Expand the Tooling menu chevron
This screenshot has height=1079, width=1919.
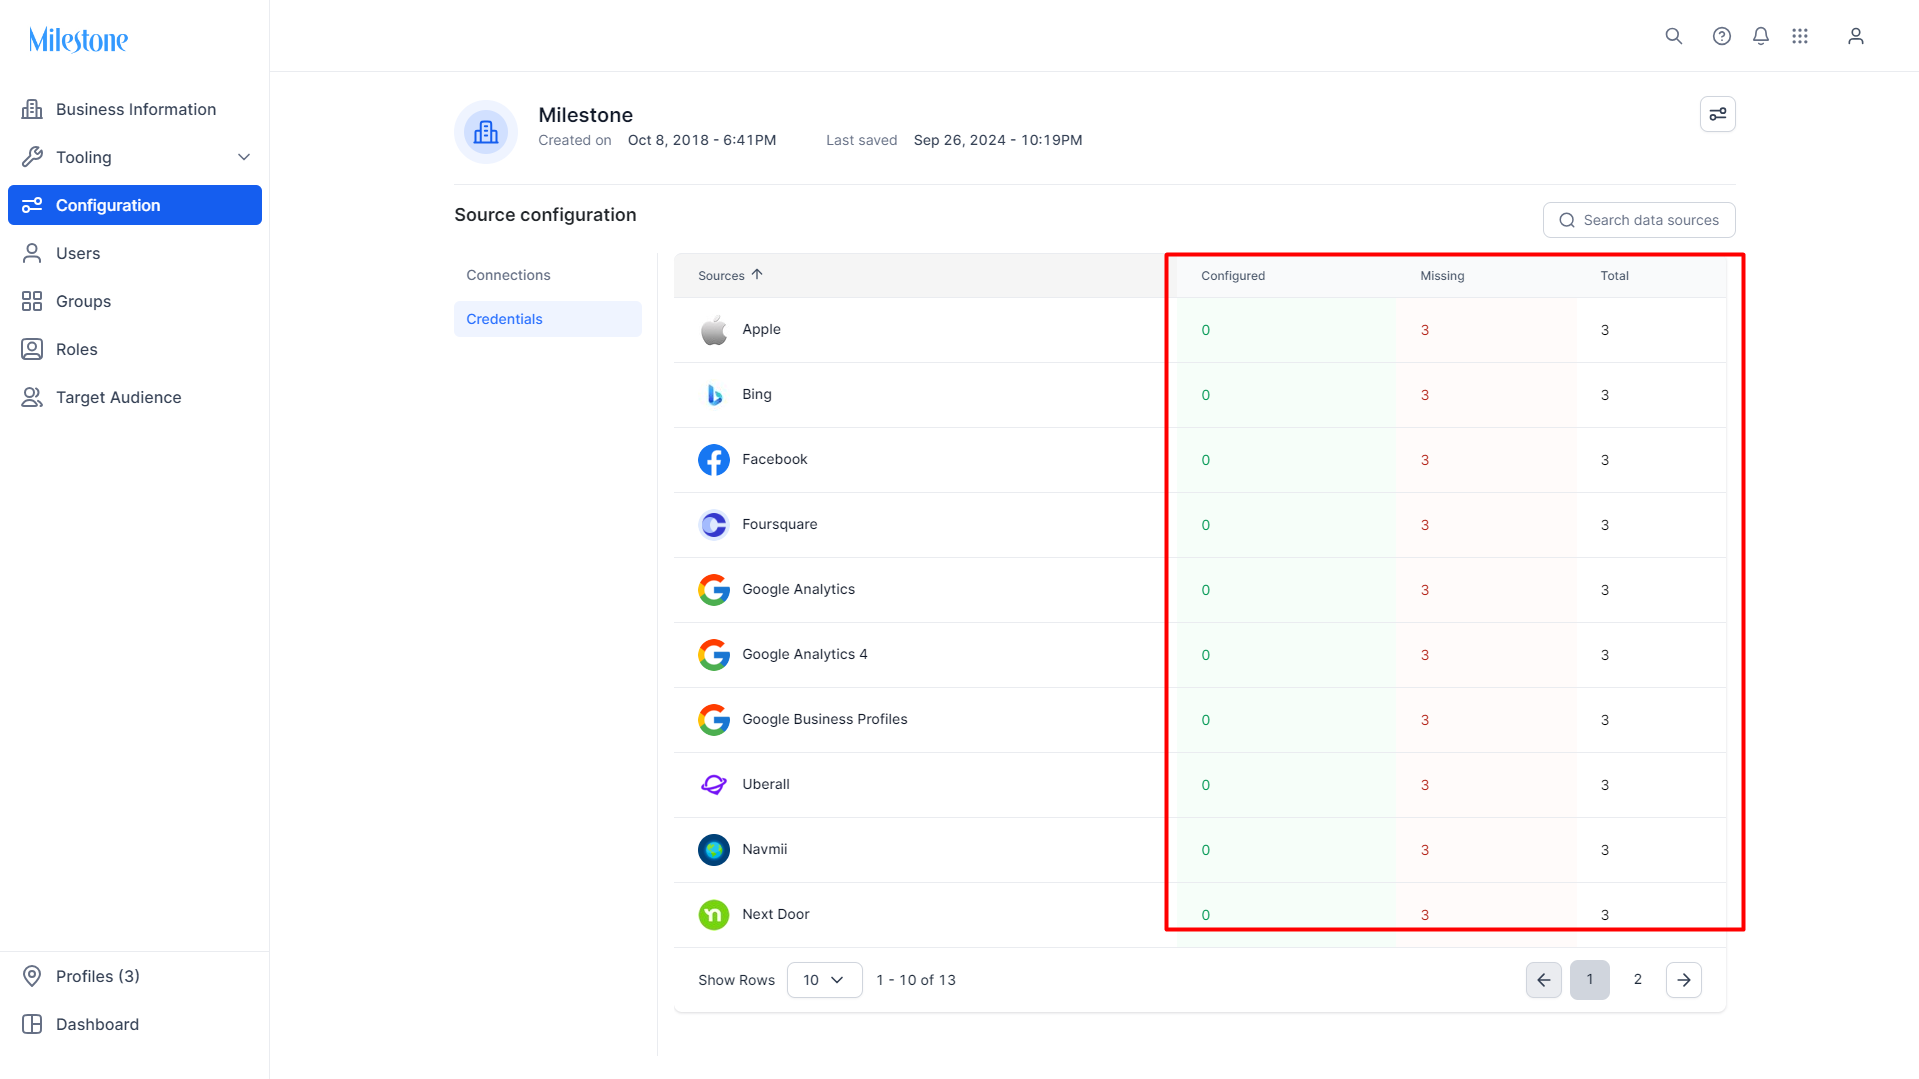pos(244,157)
